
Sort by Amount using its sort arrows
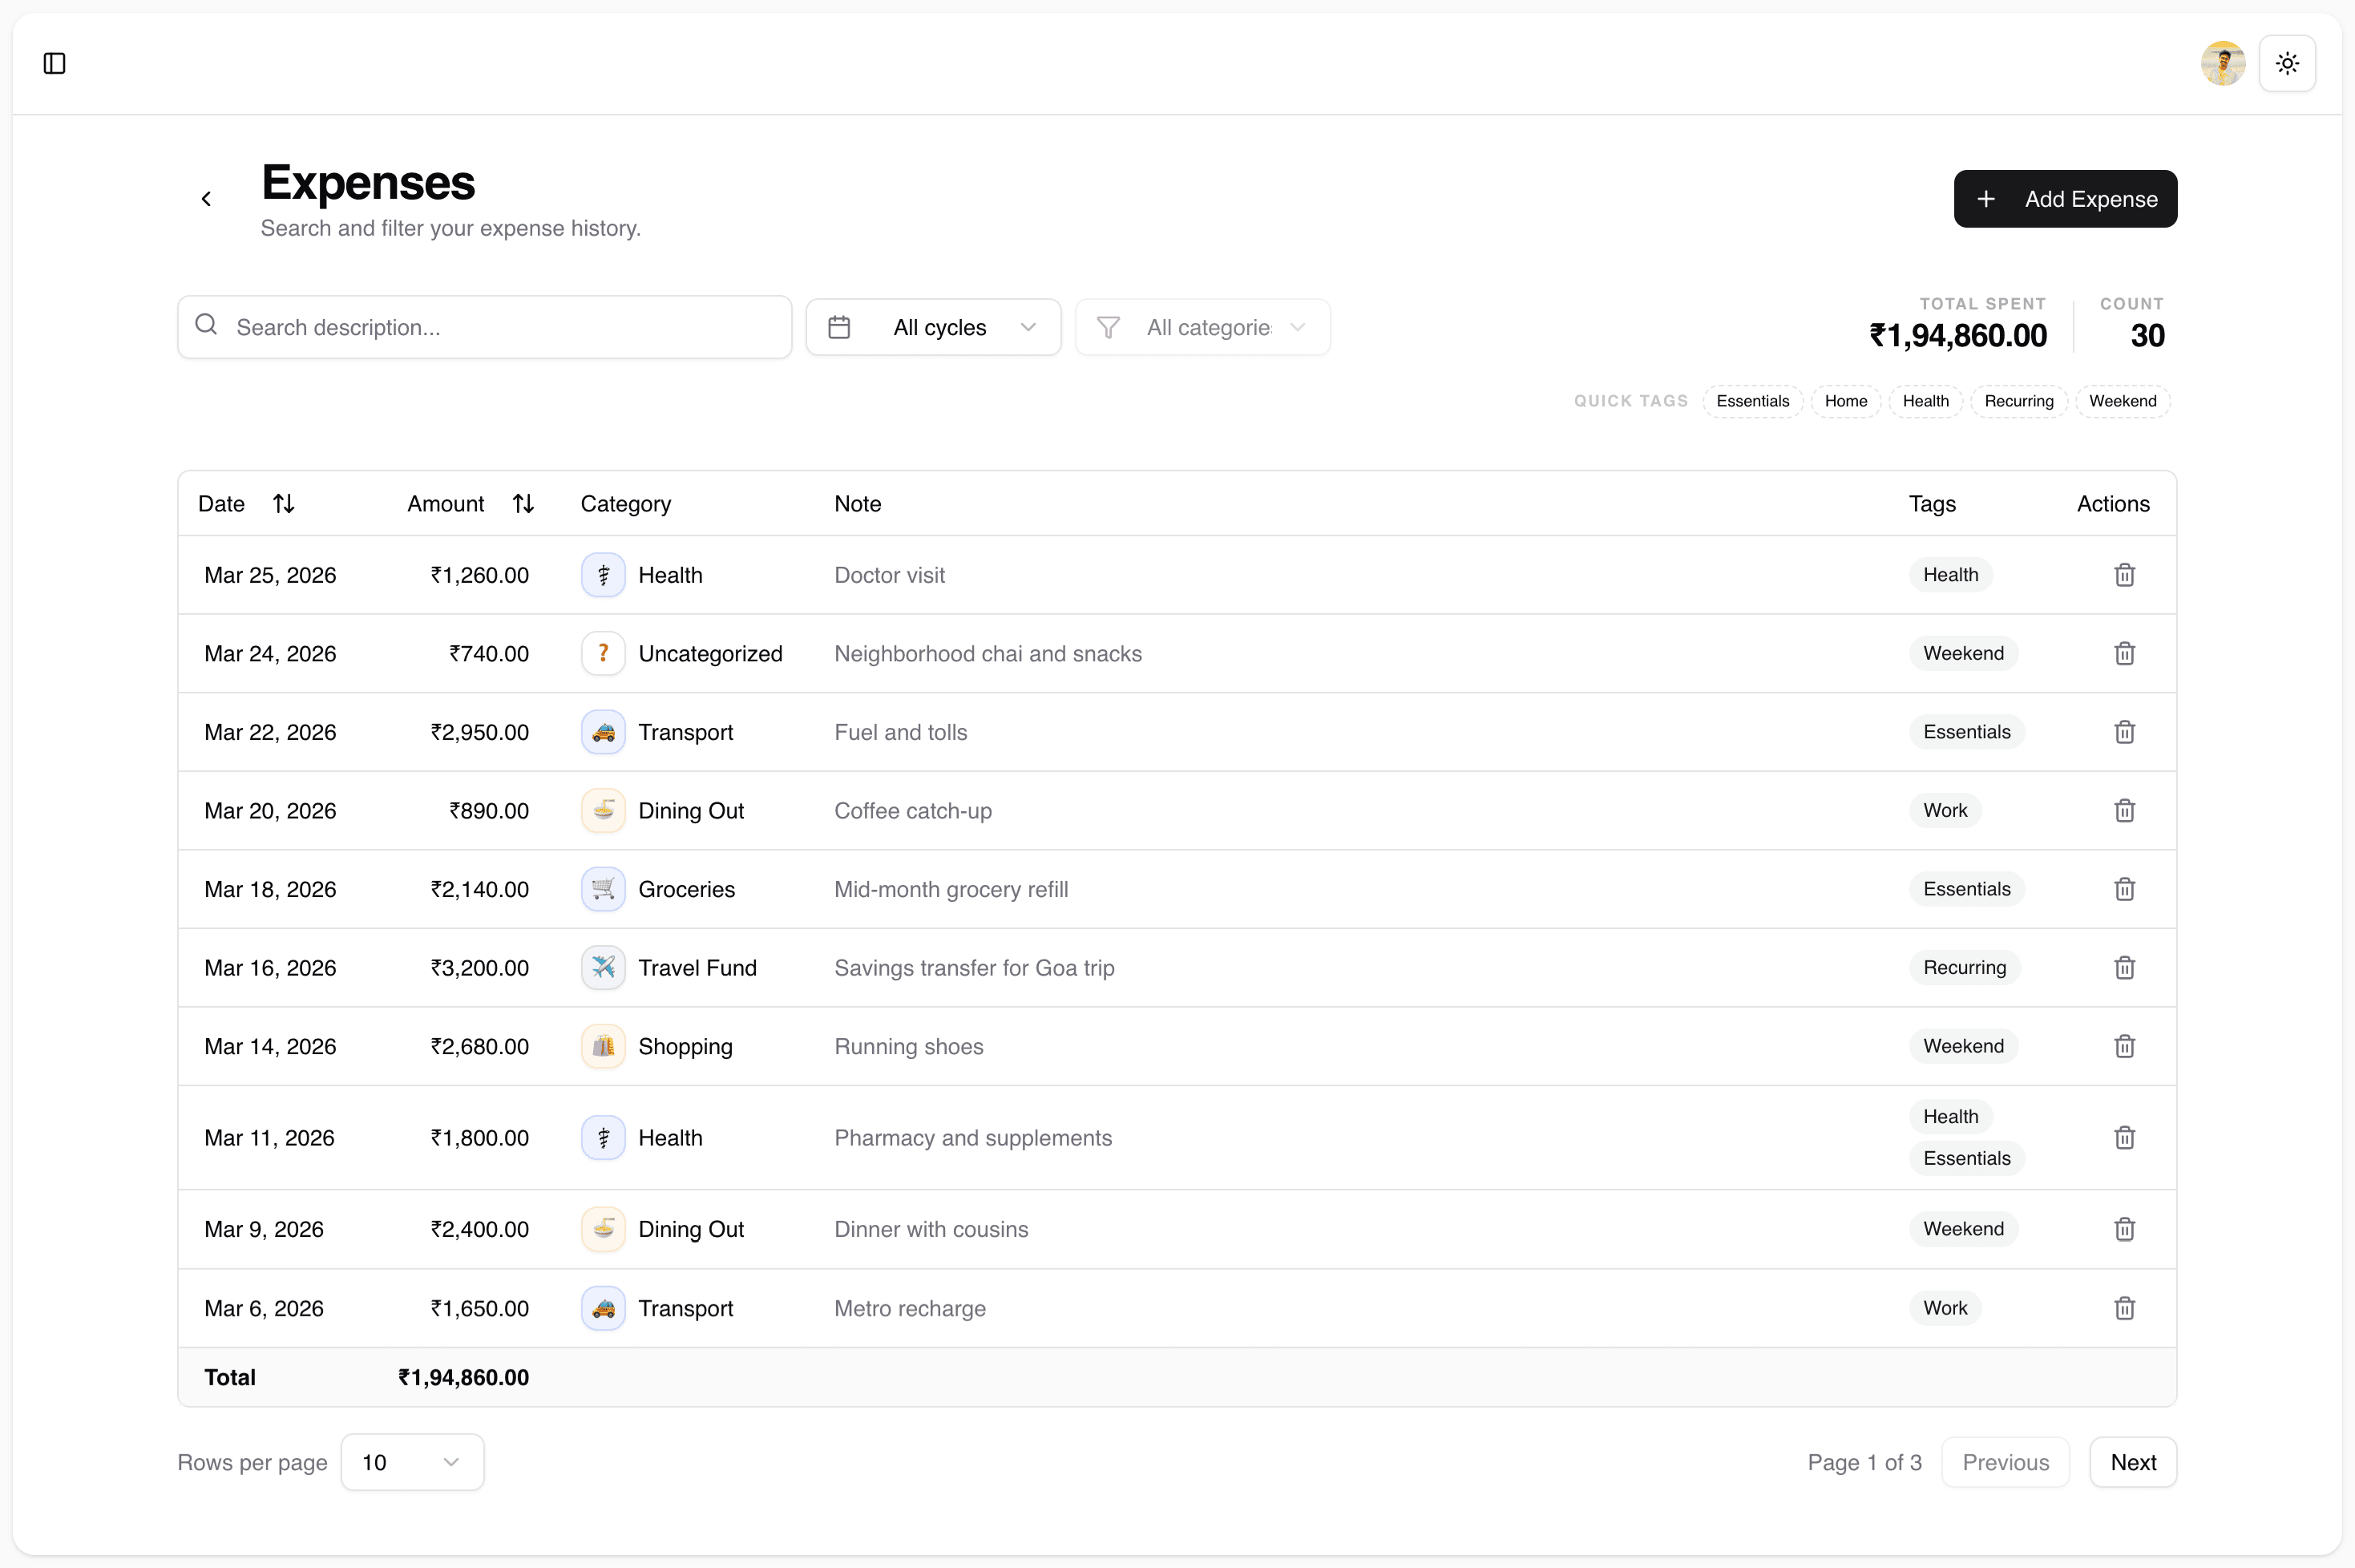[x=524, y=503]
